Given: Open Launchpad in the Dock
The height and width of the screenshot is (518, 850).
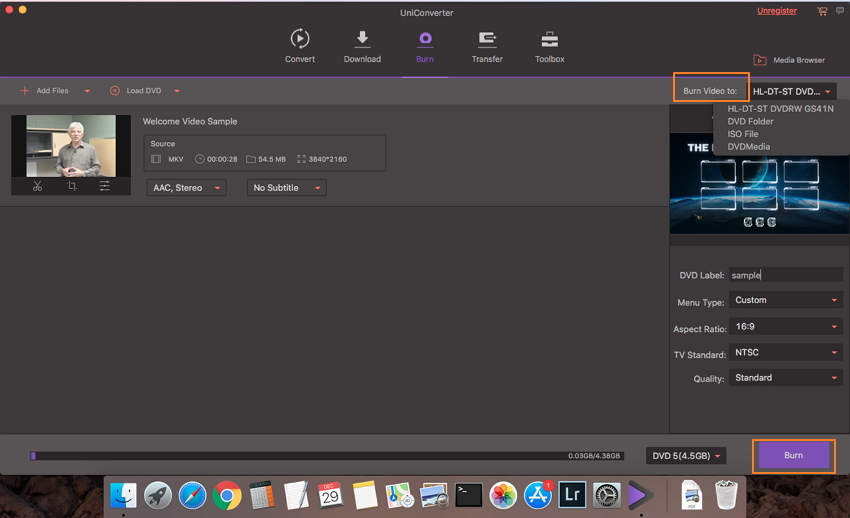Looking at the screenshot, I should tap(158, 495).
